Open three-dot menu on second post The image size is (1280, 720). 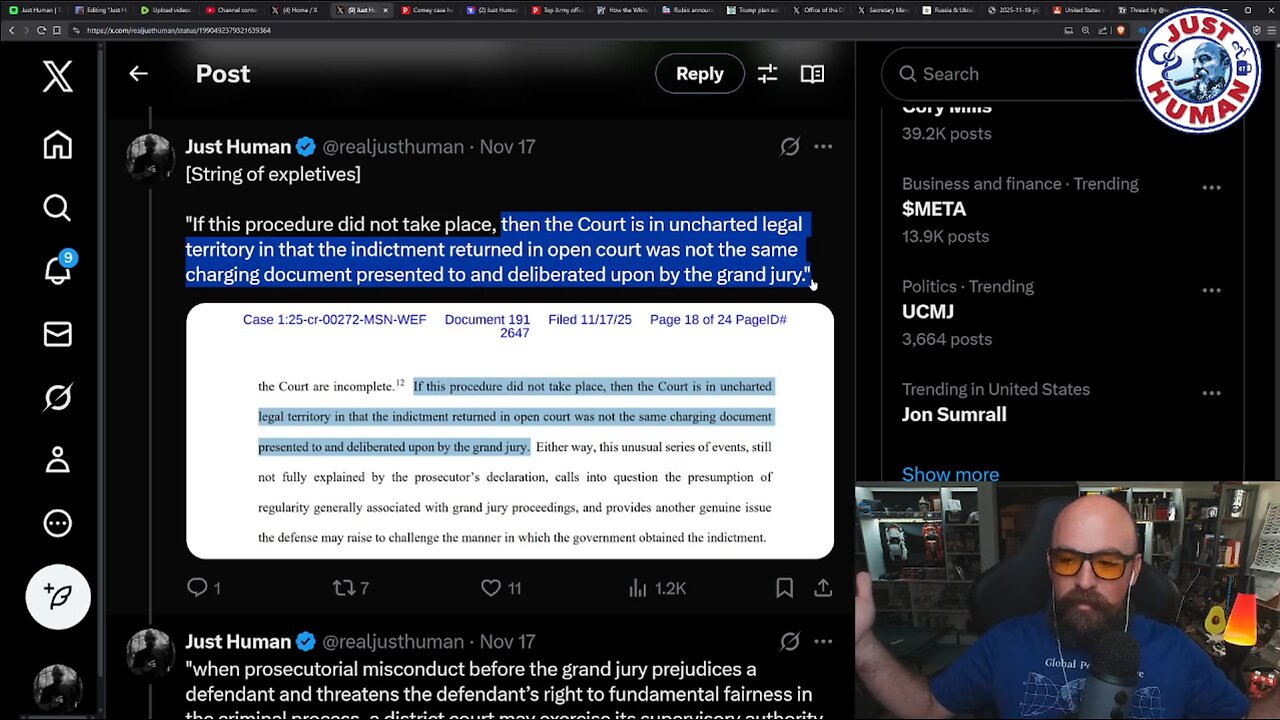tap(823, 642)
